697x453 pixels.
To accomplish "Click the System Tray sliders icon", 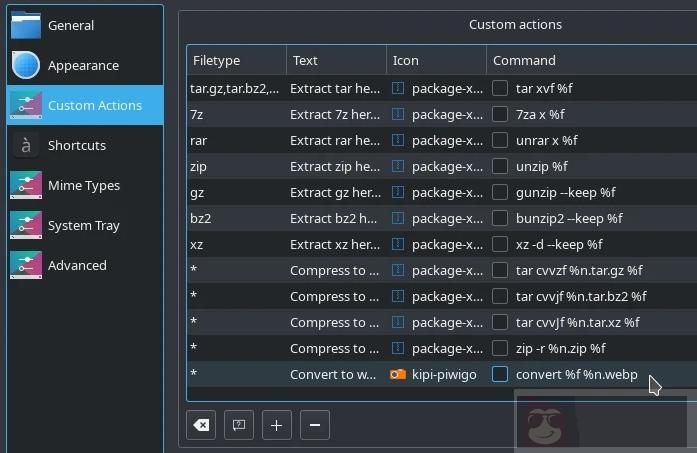I will pyautogui.click(x=26, y=225).
